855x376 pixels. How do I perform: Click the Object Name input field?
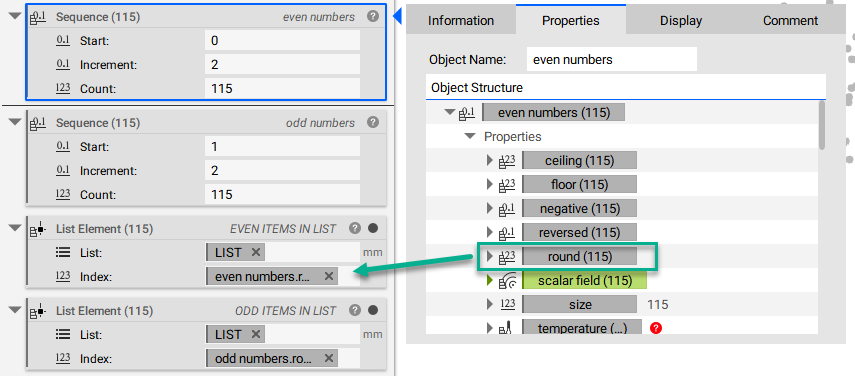pyautogui.click(x=612, y=59)
